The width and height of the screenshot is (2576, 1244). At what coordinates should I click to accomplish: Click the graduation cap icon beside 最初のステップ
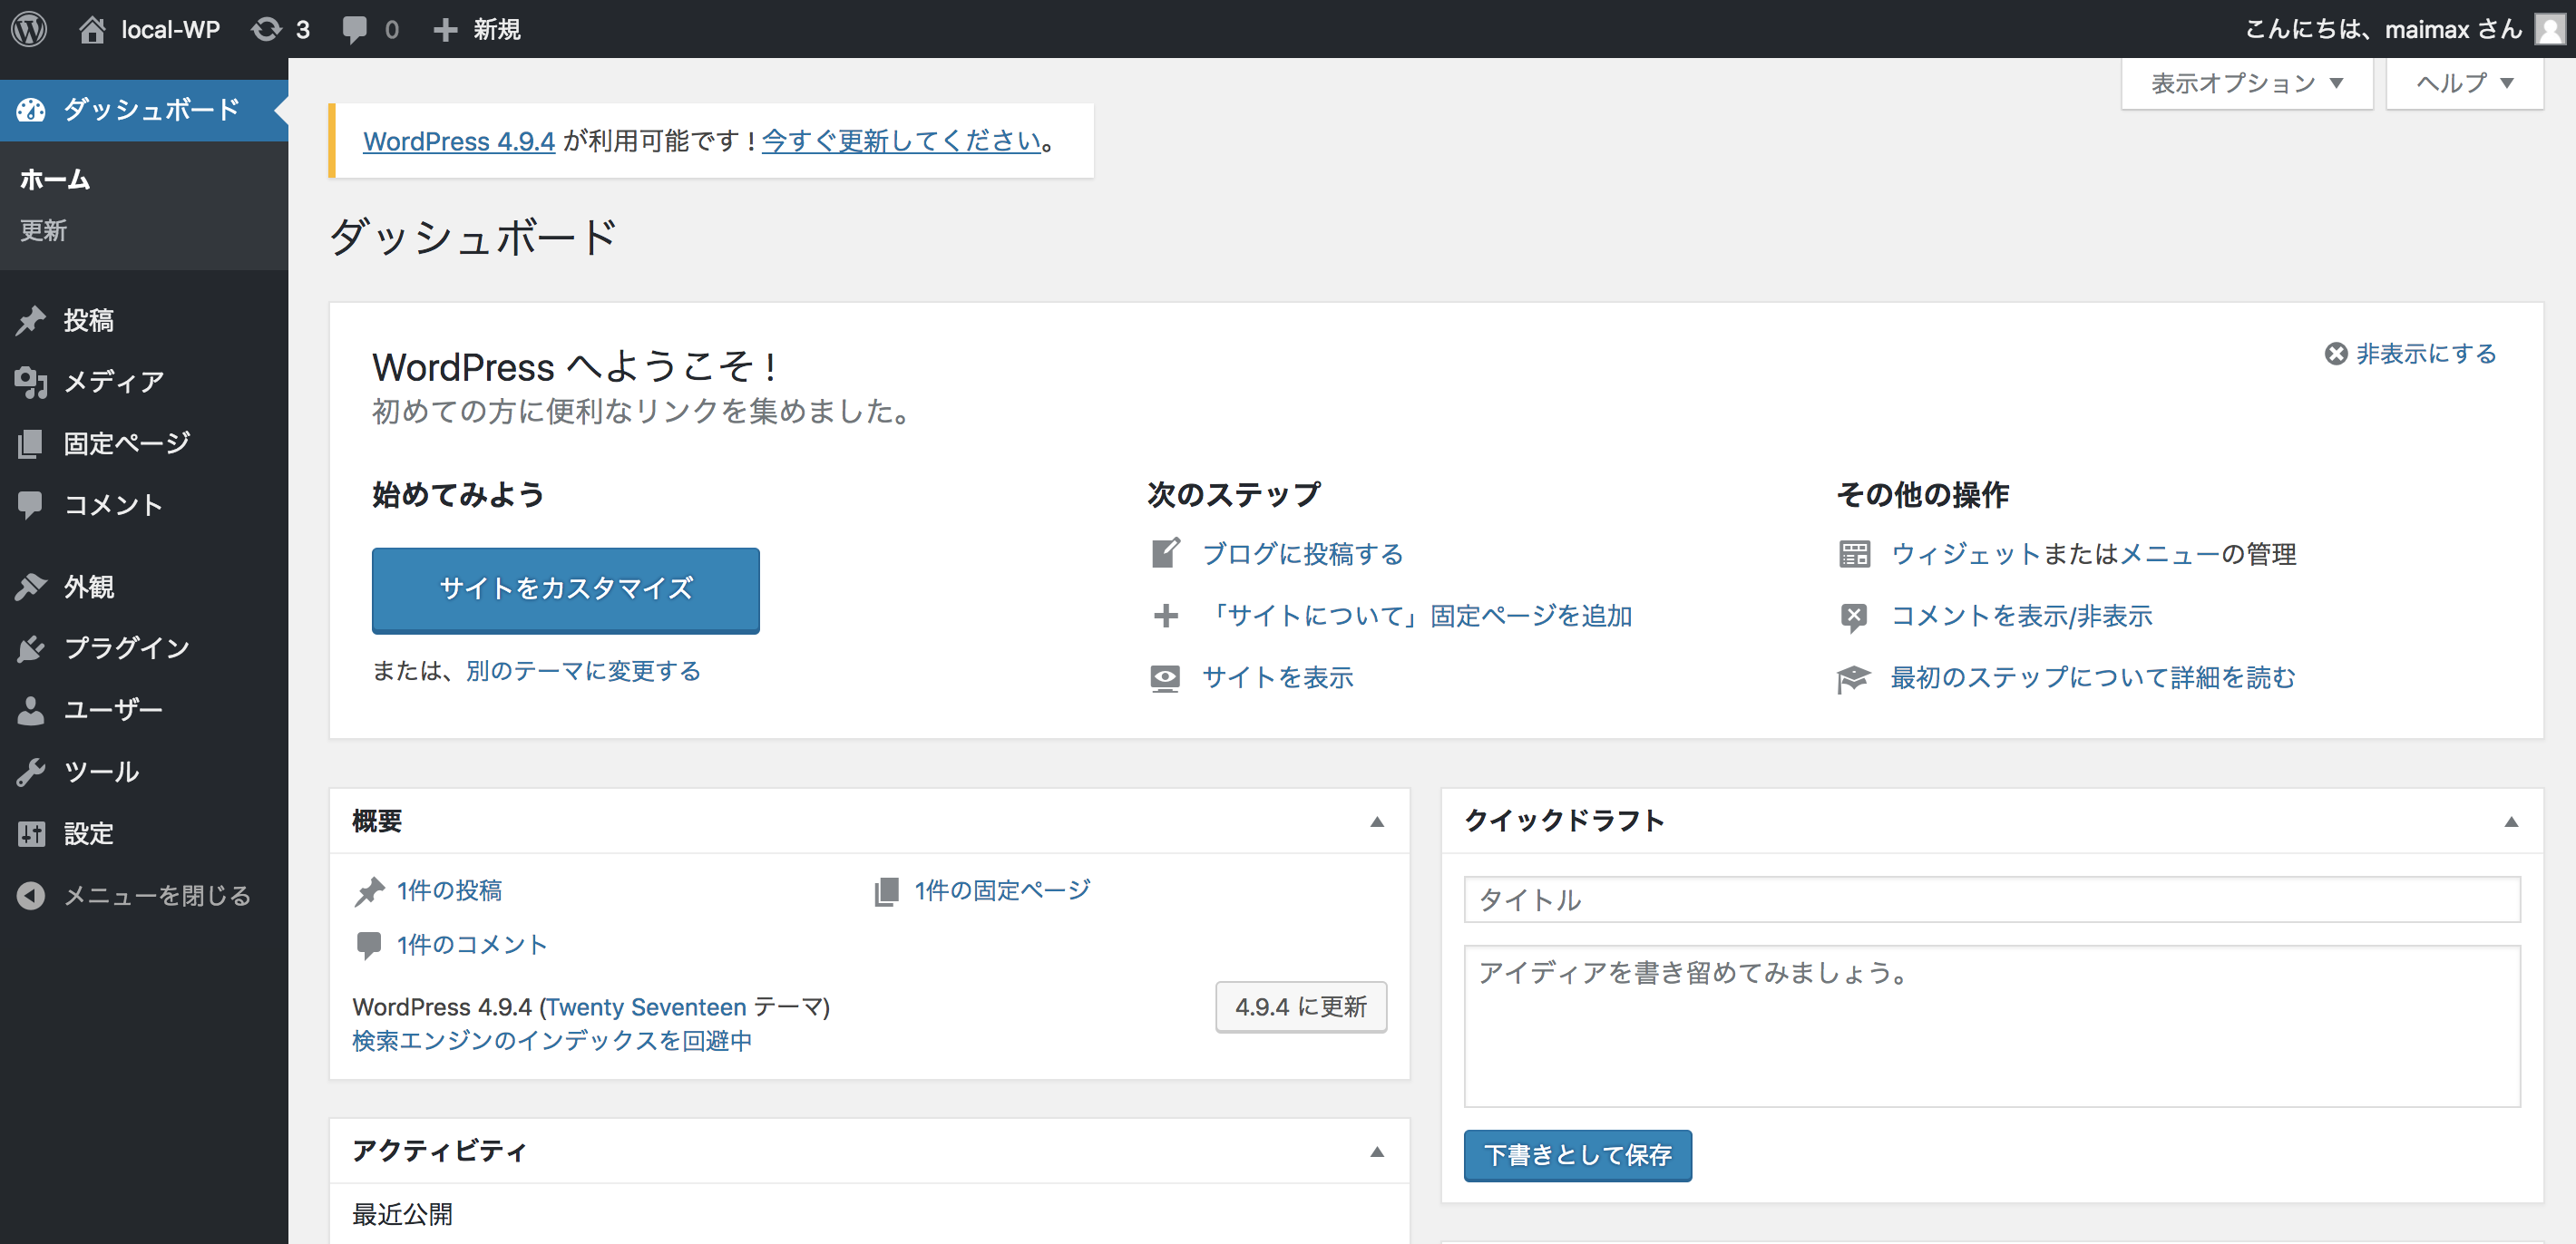coord(1854,679)
